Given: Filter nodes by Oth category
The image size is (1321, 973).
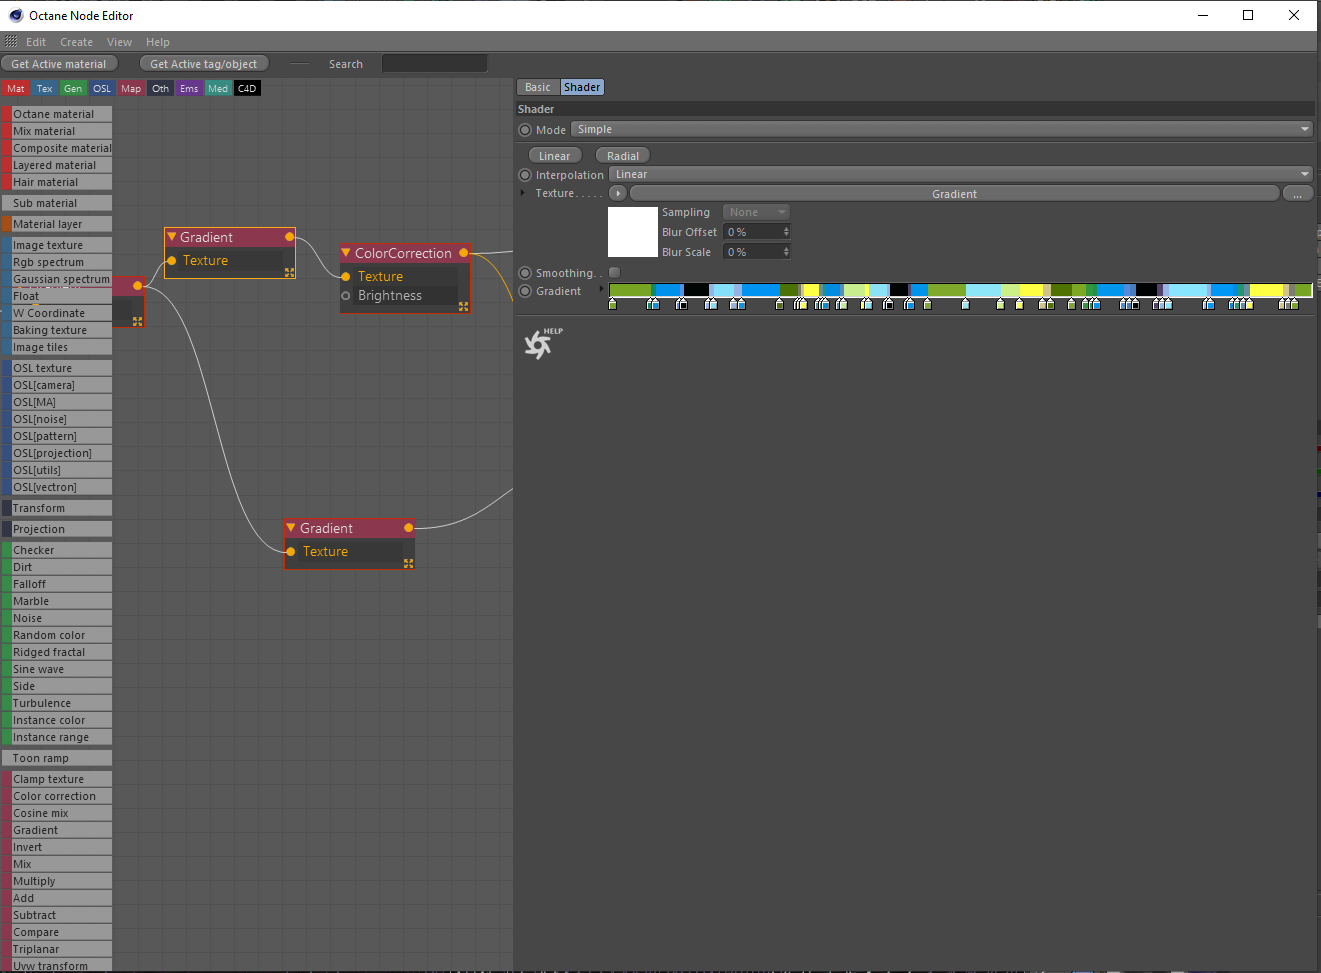Looking at the screenshot, I should 160,89.
